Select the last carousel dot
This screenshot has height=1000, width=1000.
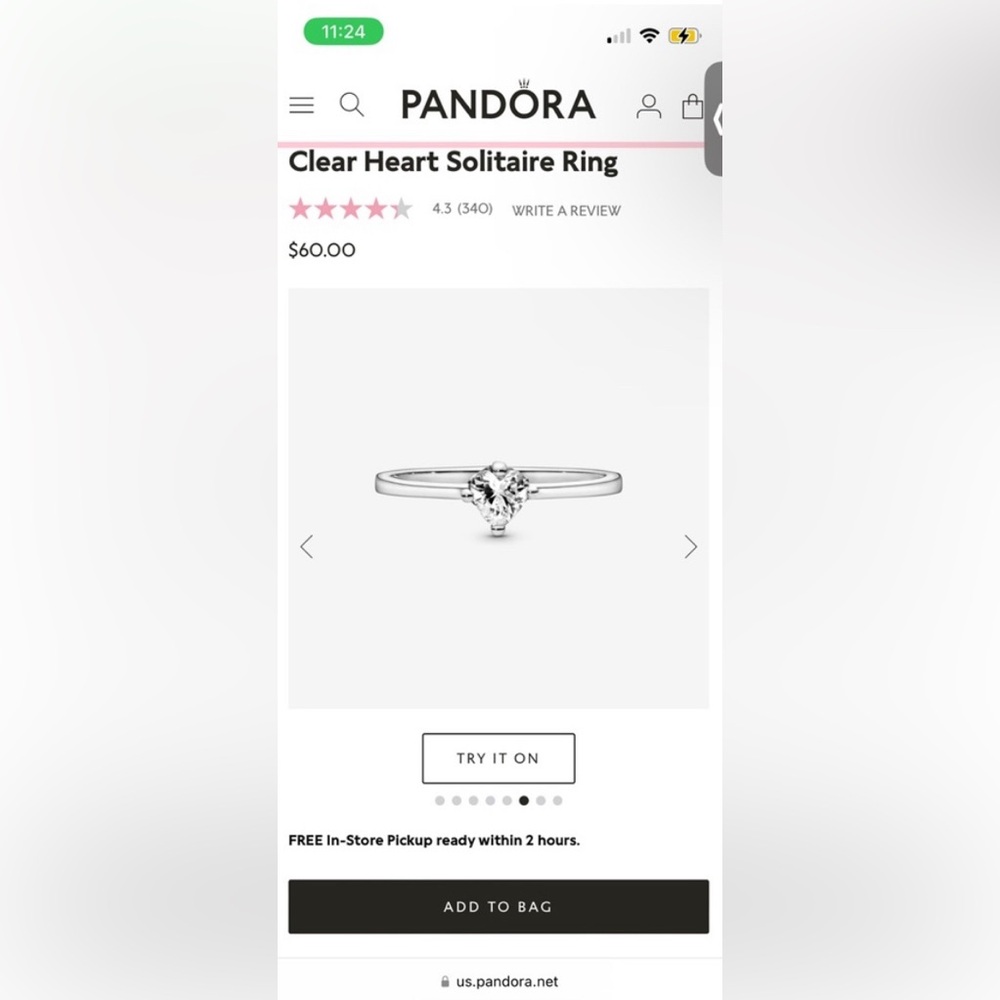557,800
